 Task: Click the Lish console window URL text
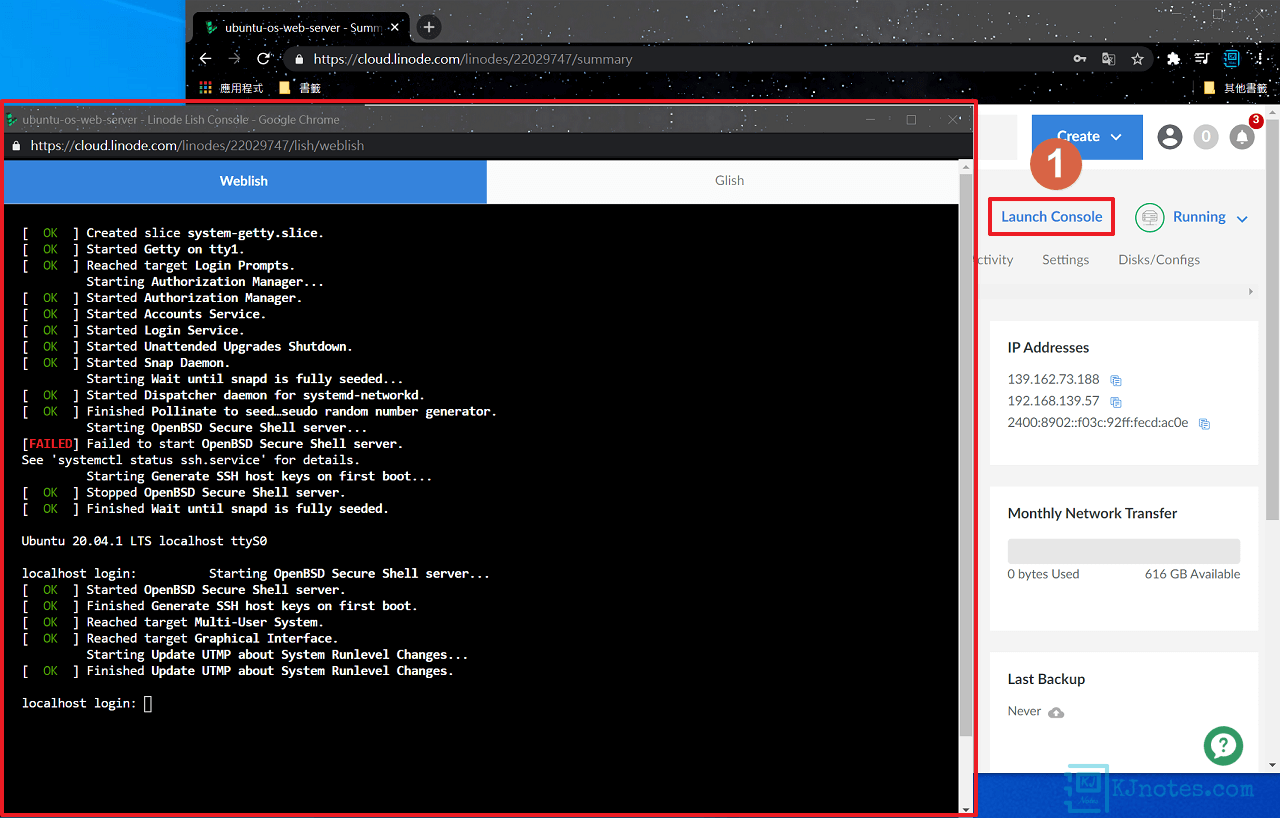197,146
